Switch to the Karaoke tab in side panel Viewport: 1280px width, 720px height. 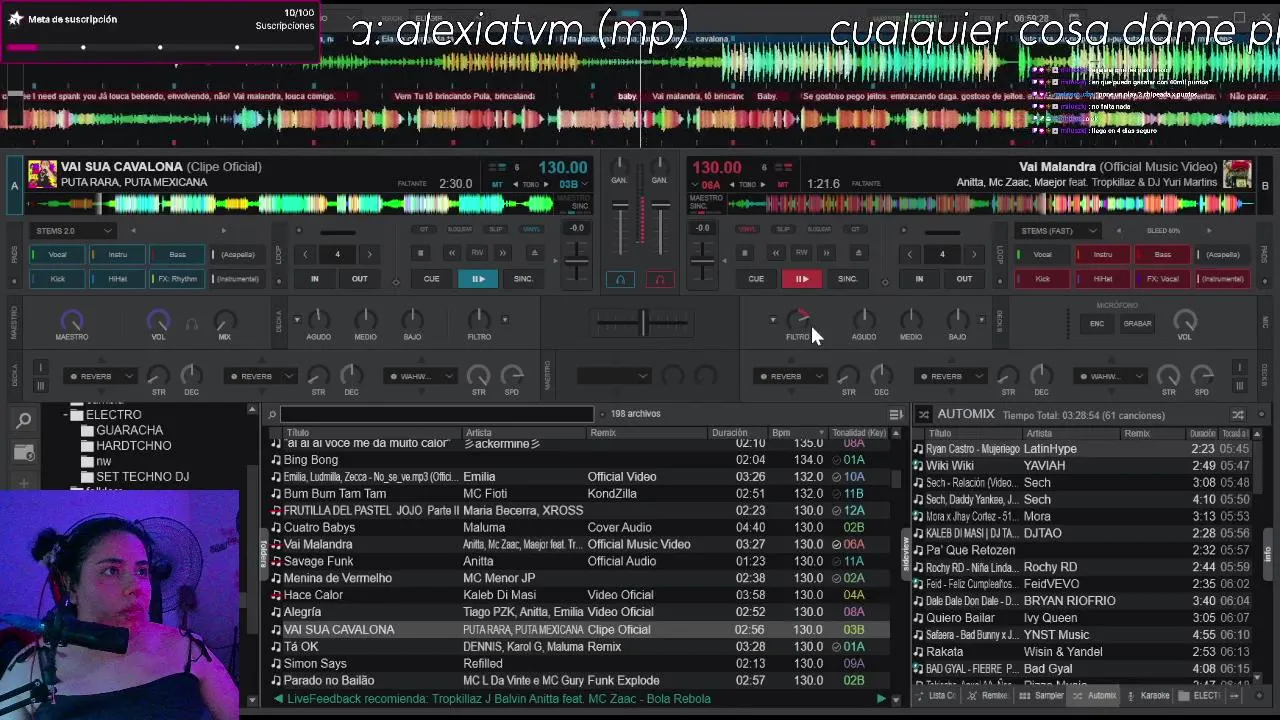click(1148, 696)
